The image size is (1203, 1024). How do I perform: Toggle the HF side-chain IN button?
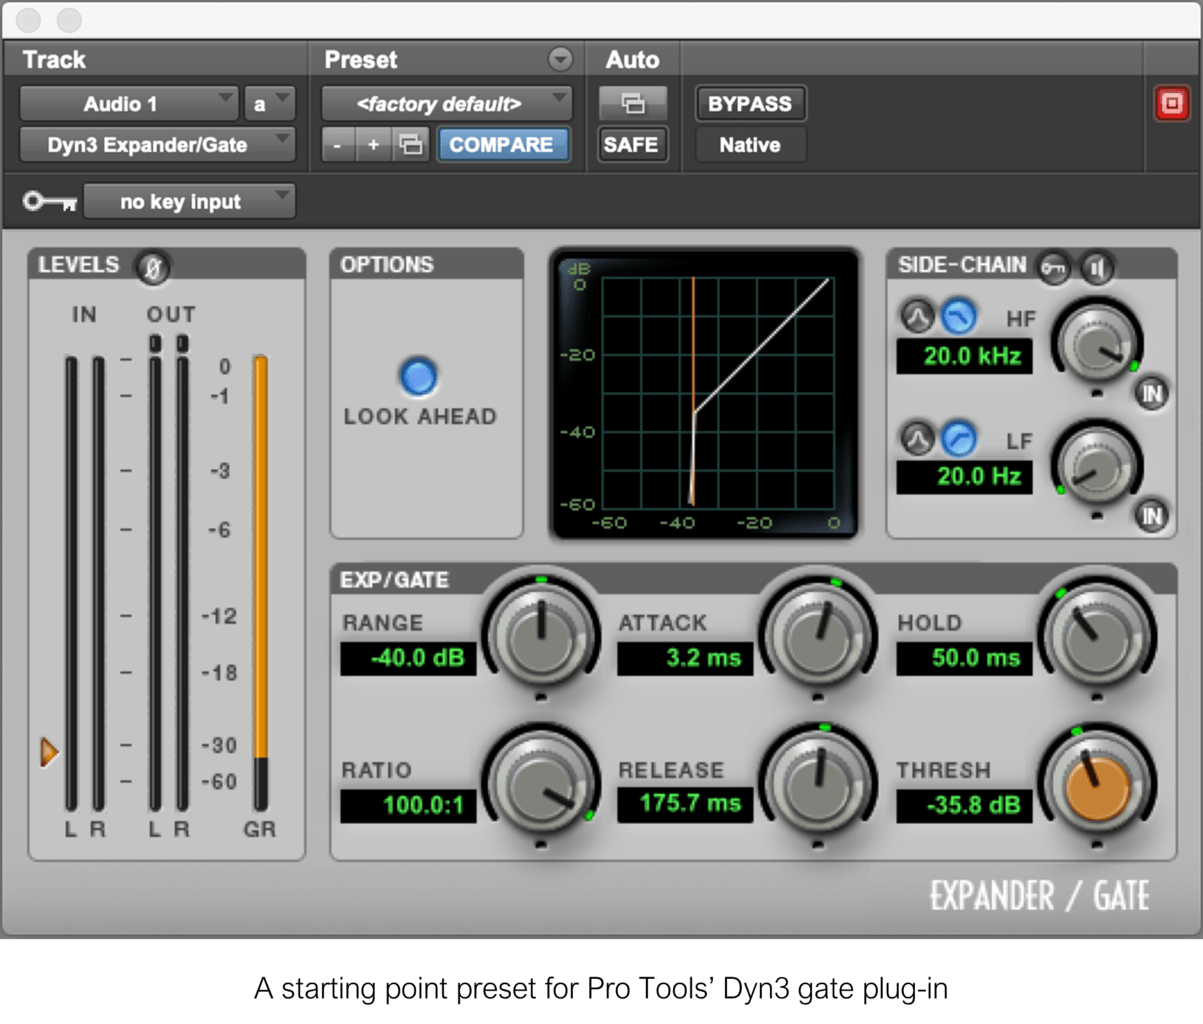coord(1150,394)
